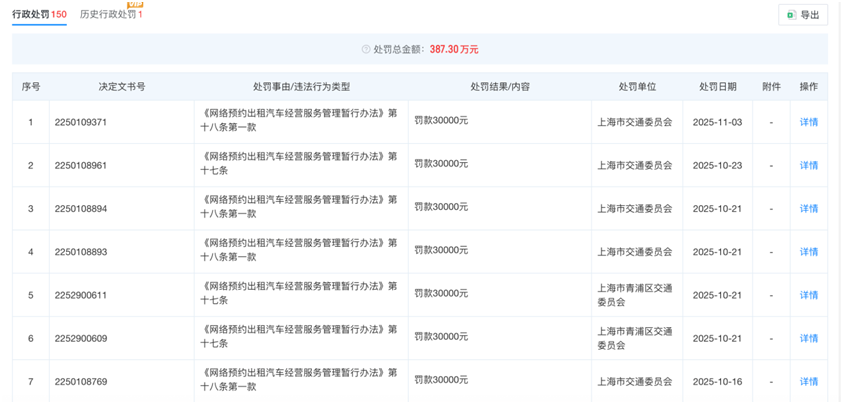Click the 决定文书号 column header
Viewport: 841px width, 402px height.
[x=122, y=87]
